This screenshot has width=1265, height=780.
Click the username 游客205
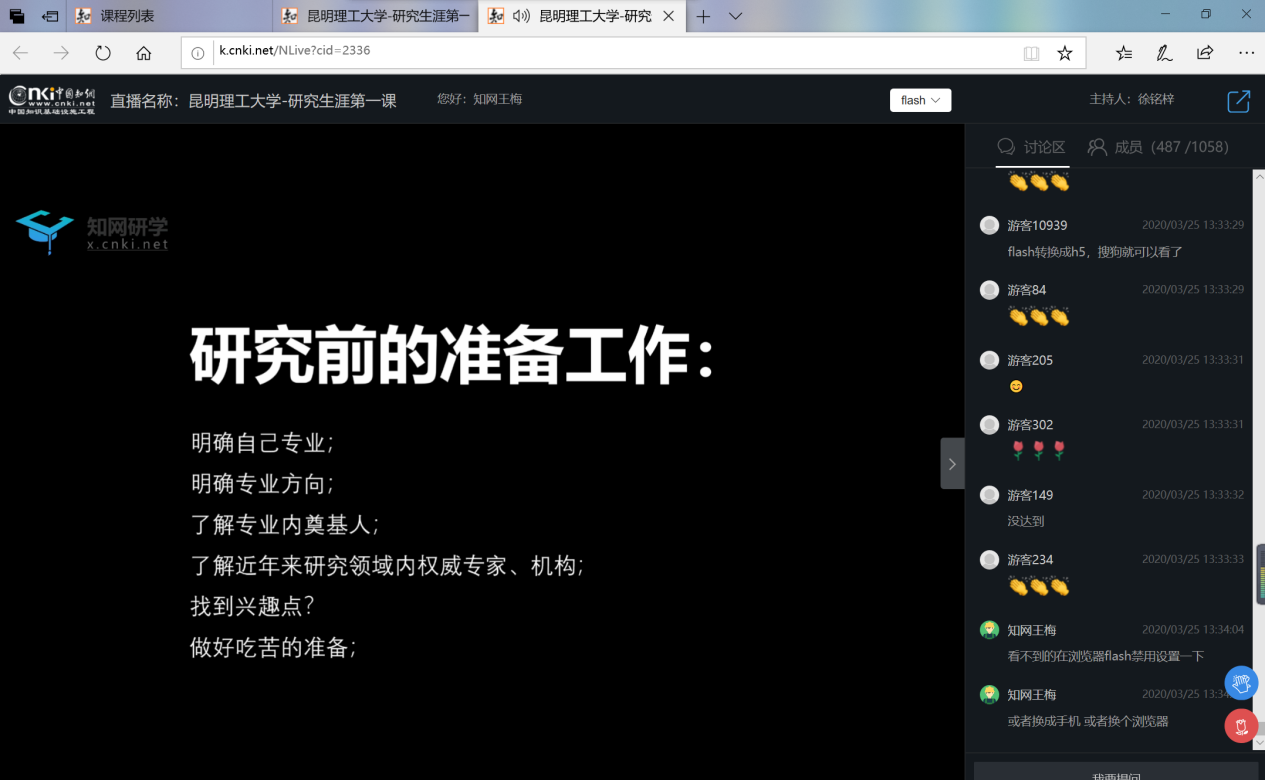(x=1030, y=360)
